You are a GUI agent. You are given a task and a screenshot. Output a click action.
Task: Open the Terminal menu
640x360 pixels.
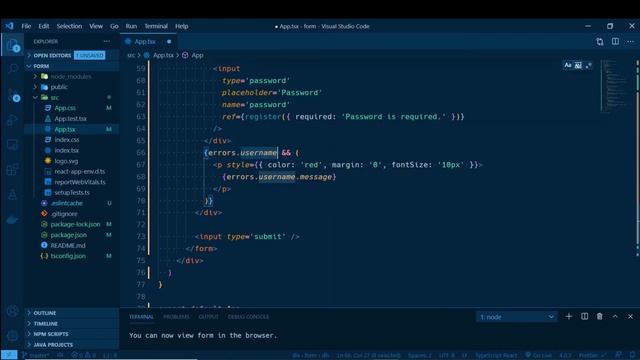(156, 26)
